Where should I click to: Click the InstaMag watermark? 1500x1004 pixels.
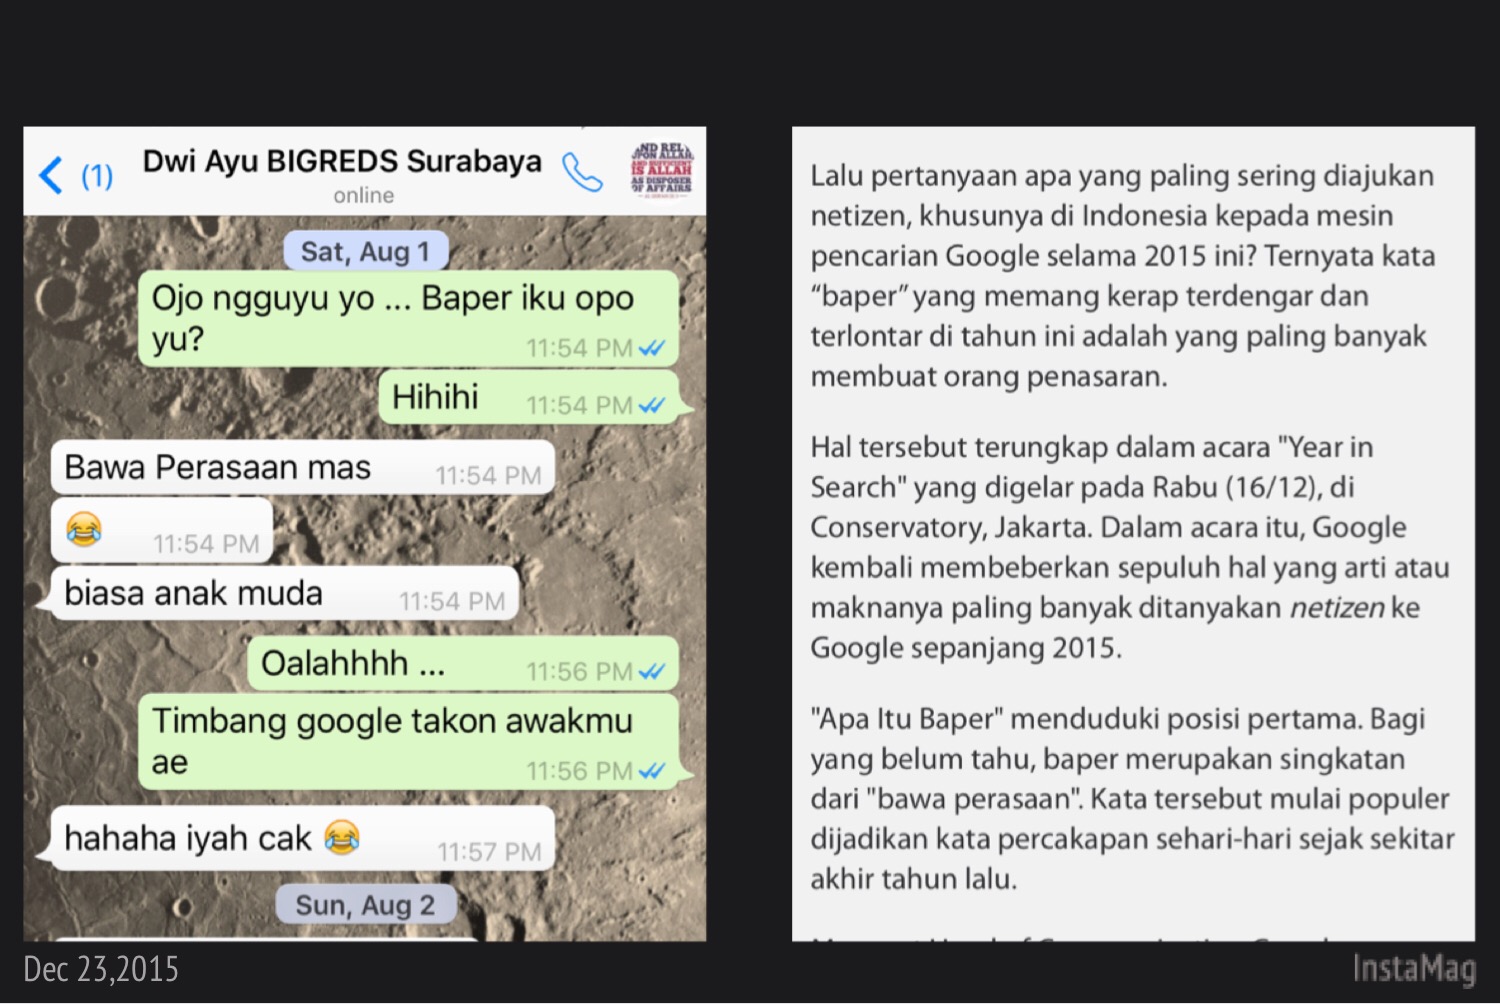(x=1414, y=968)
